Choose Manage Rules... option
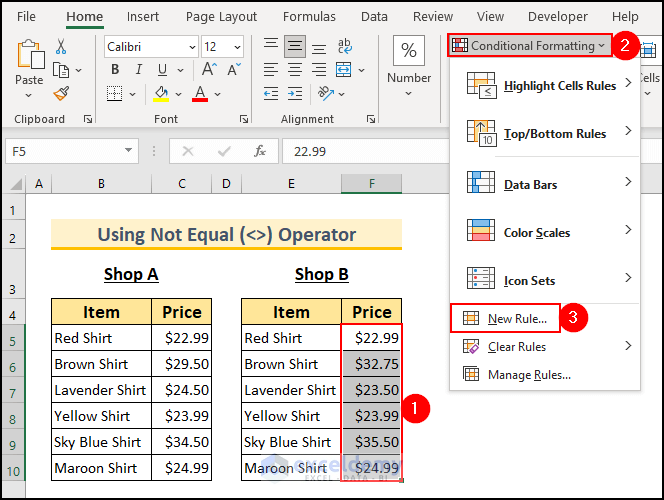 click(x=545, y=374)
